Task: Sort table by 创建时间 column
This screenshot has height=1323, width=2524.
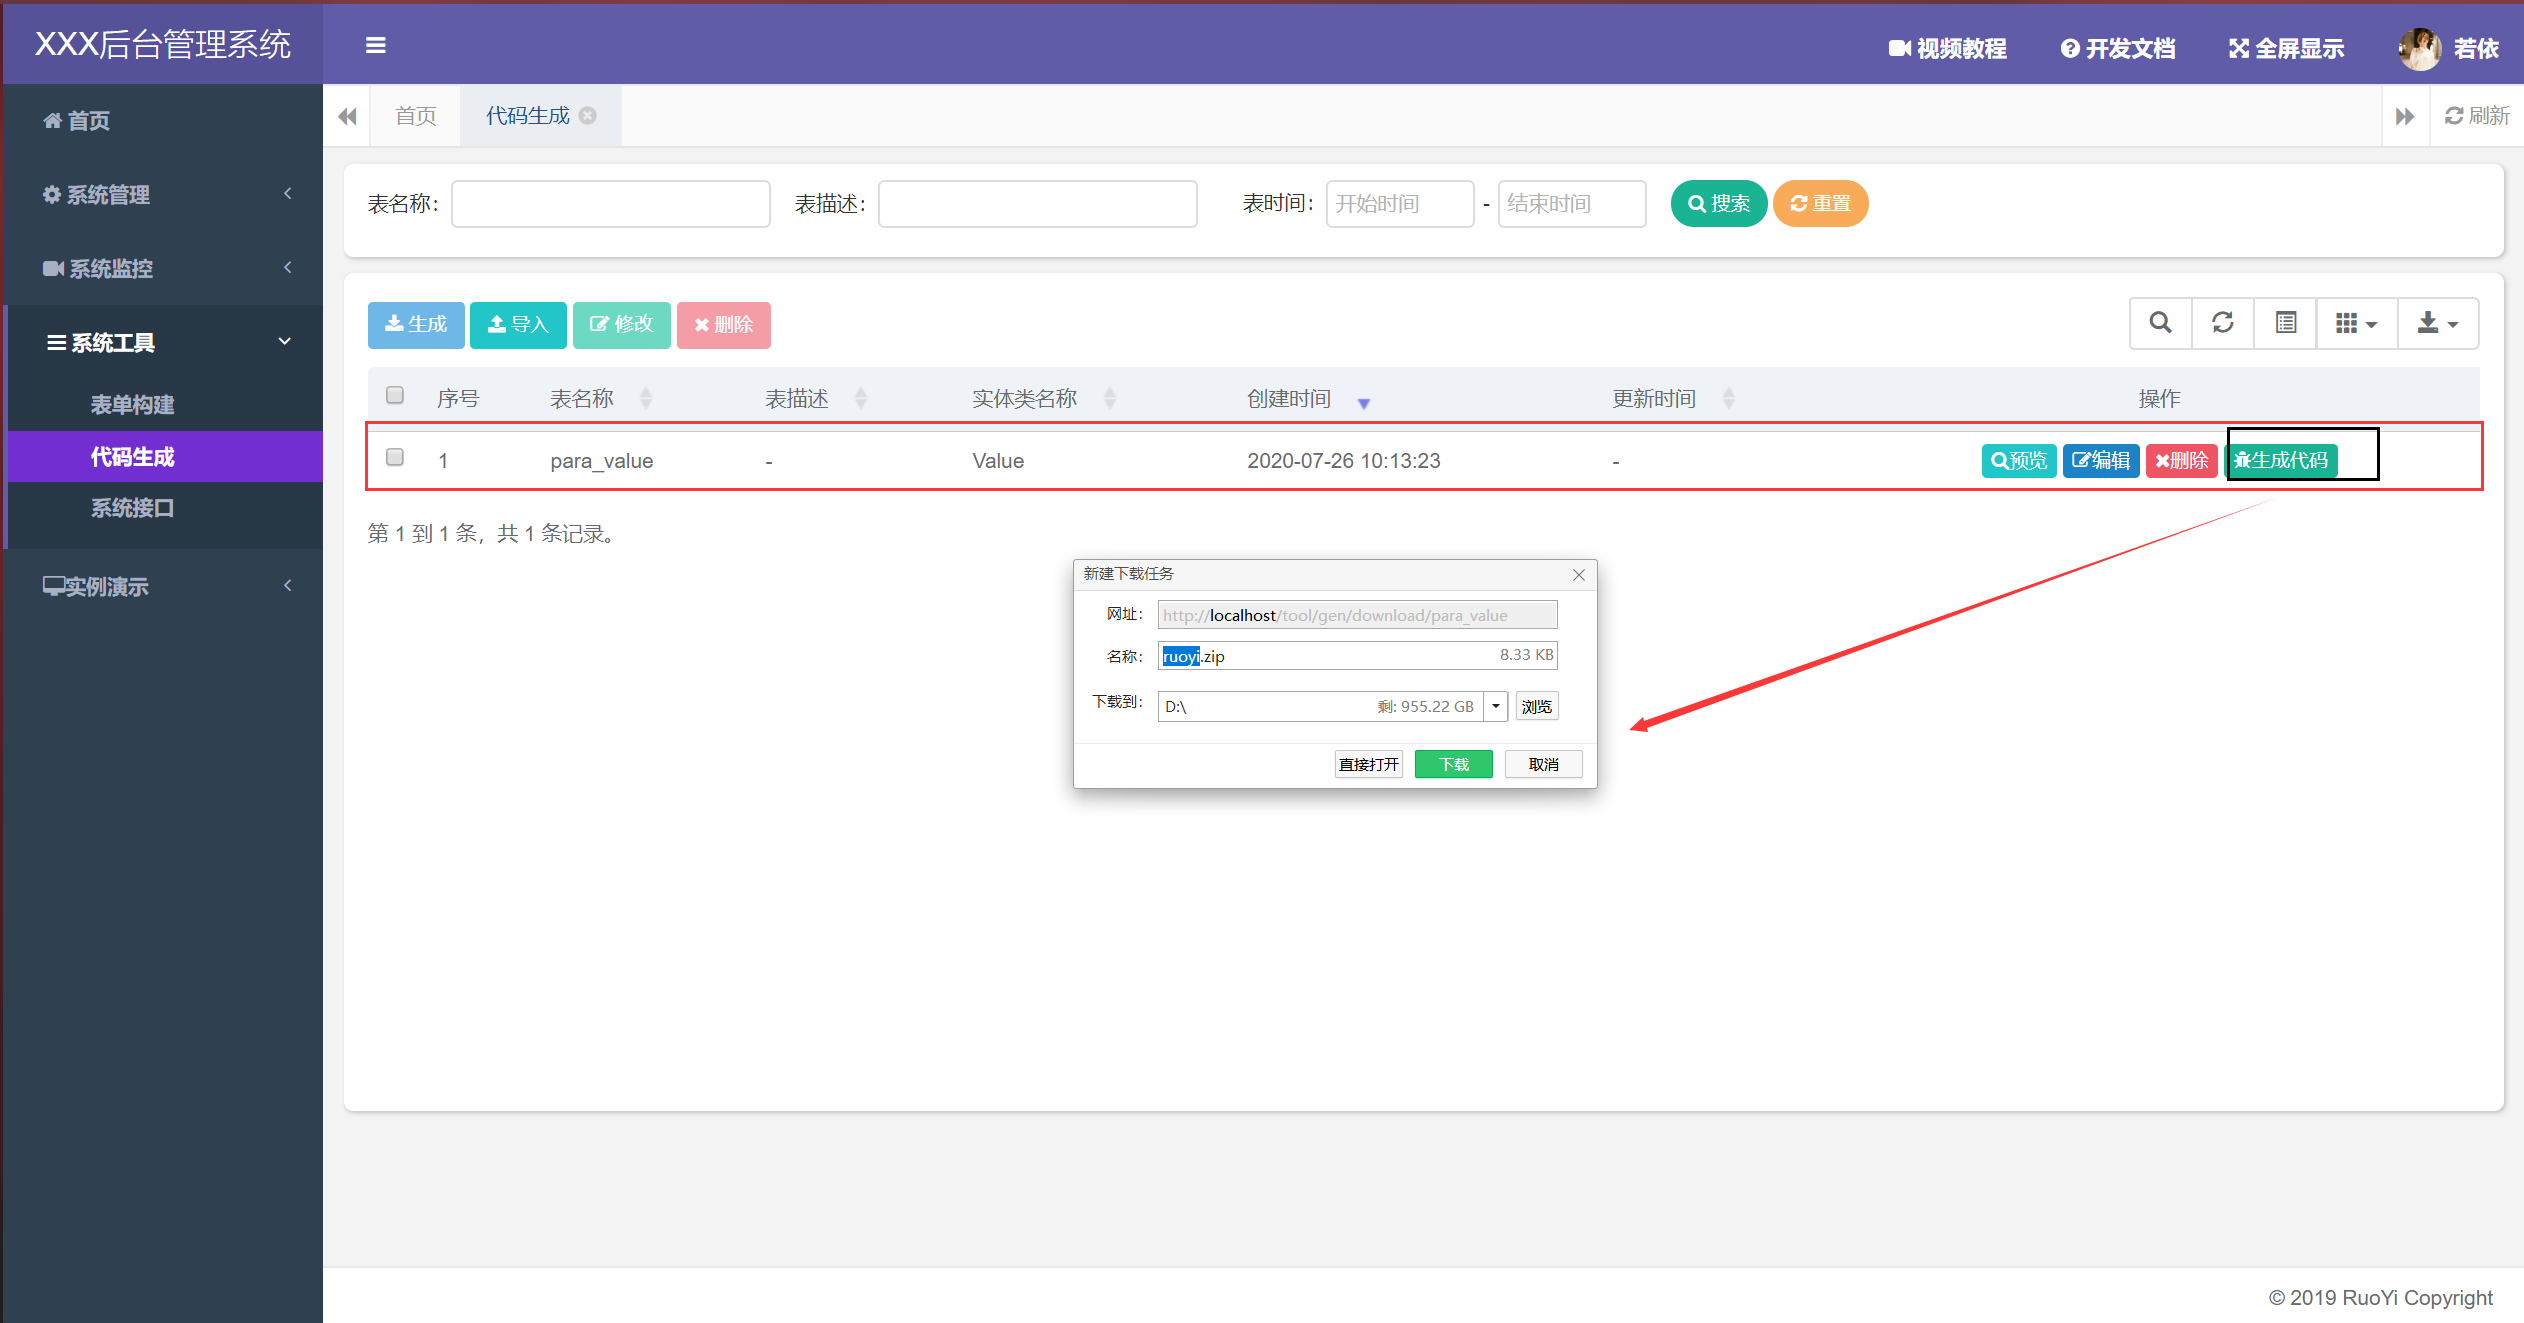Action: 1288,397
